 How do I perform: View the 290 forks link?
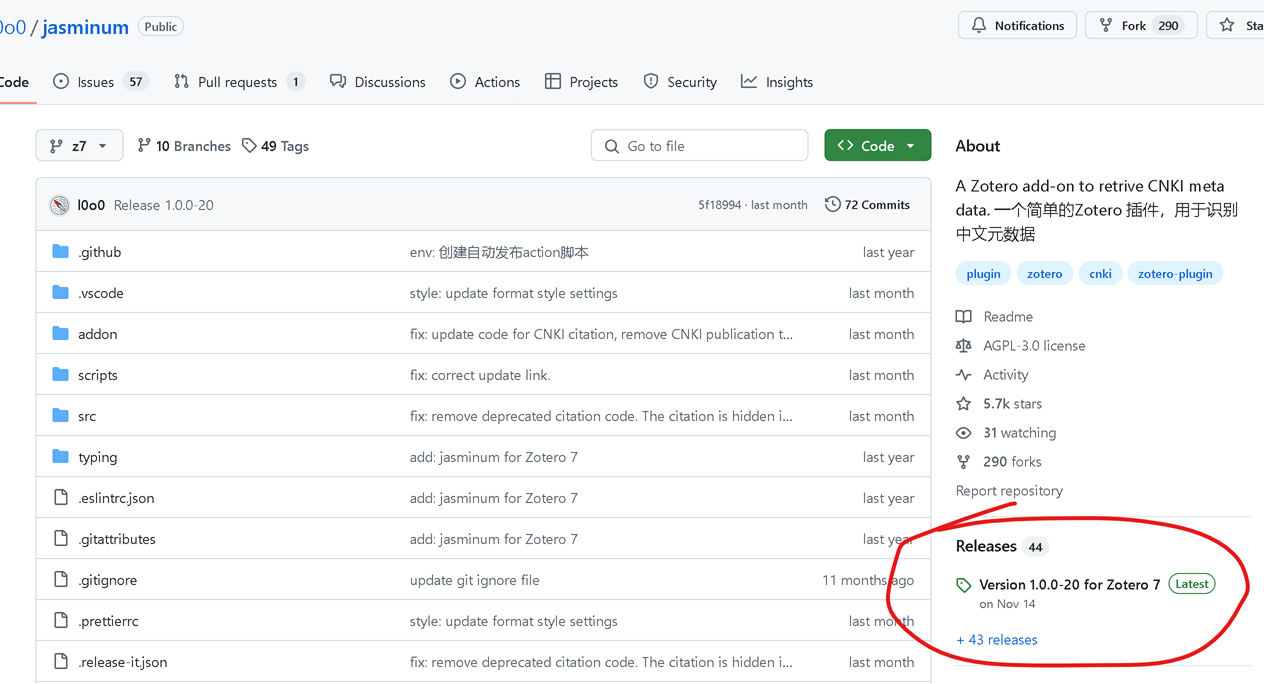click(x=999, y=462)
